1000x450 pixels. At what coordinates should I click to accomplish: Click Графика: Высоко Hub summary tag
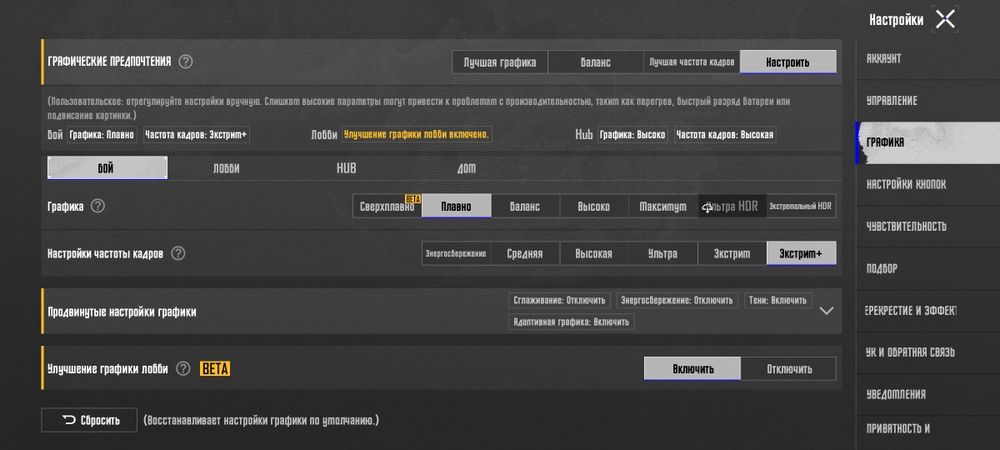tap(633, 135)
